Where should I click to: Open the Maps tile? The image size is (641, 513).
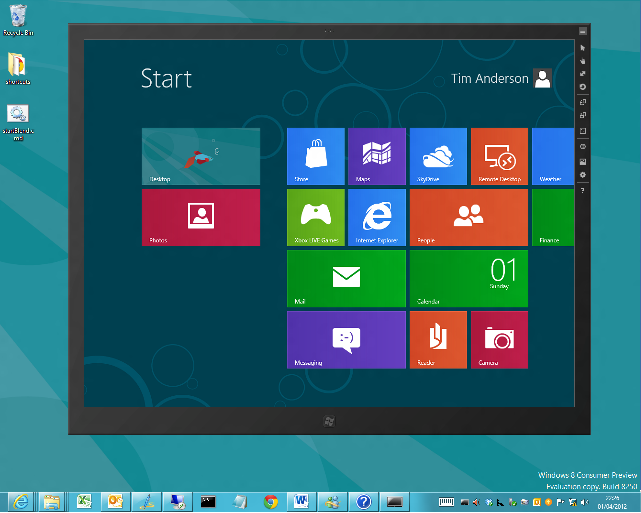click(x=377, y=156)
